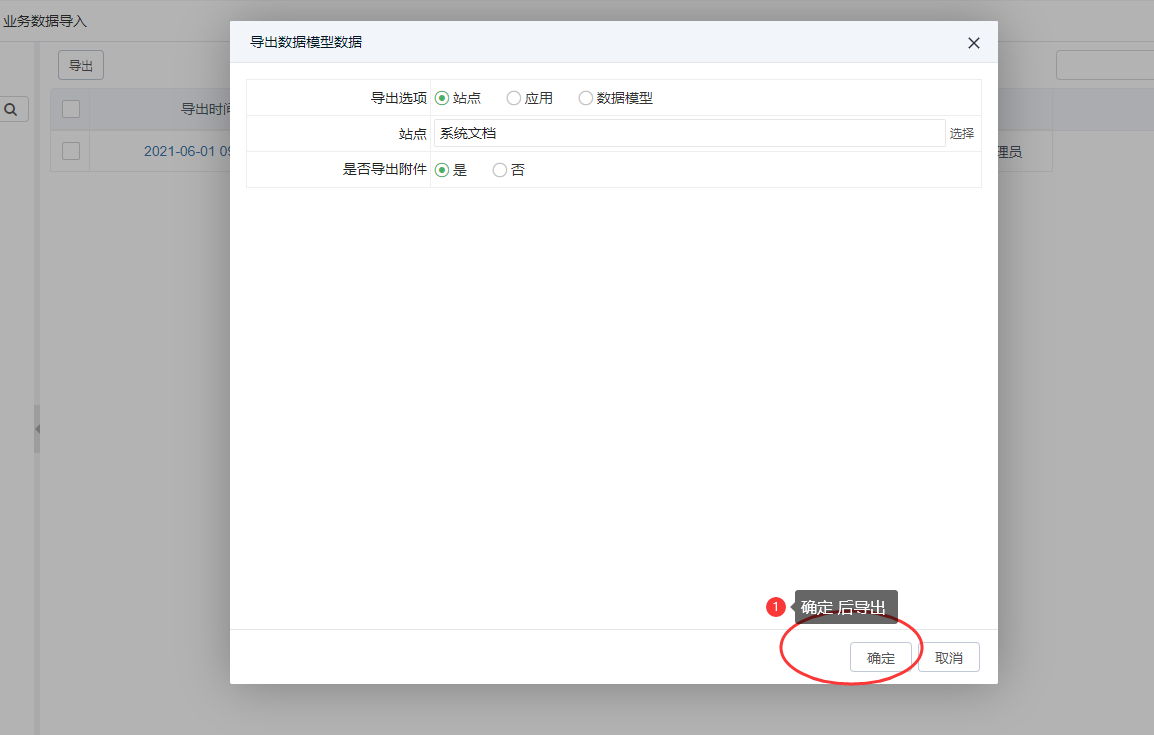Click the 确定 button to export

(x=881, y=657)
